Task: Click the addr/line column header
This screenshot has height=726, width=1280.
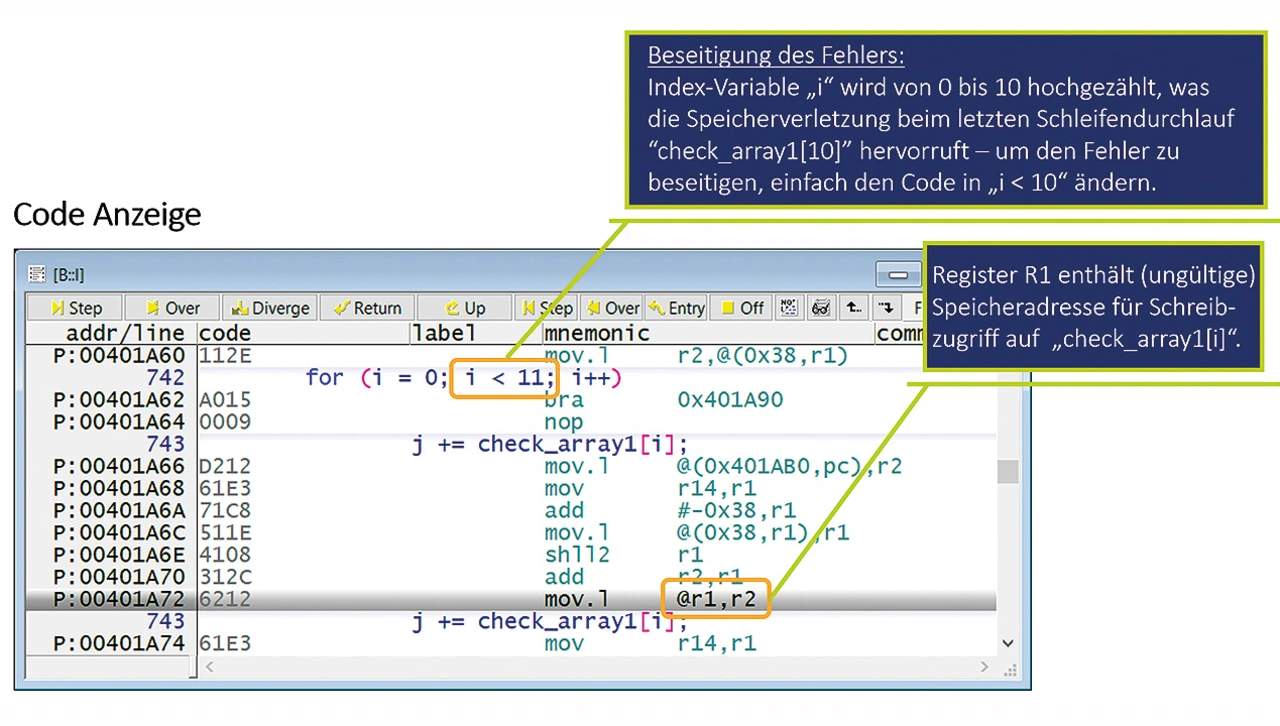Action: tap(112, 333)
